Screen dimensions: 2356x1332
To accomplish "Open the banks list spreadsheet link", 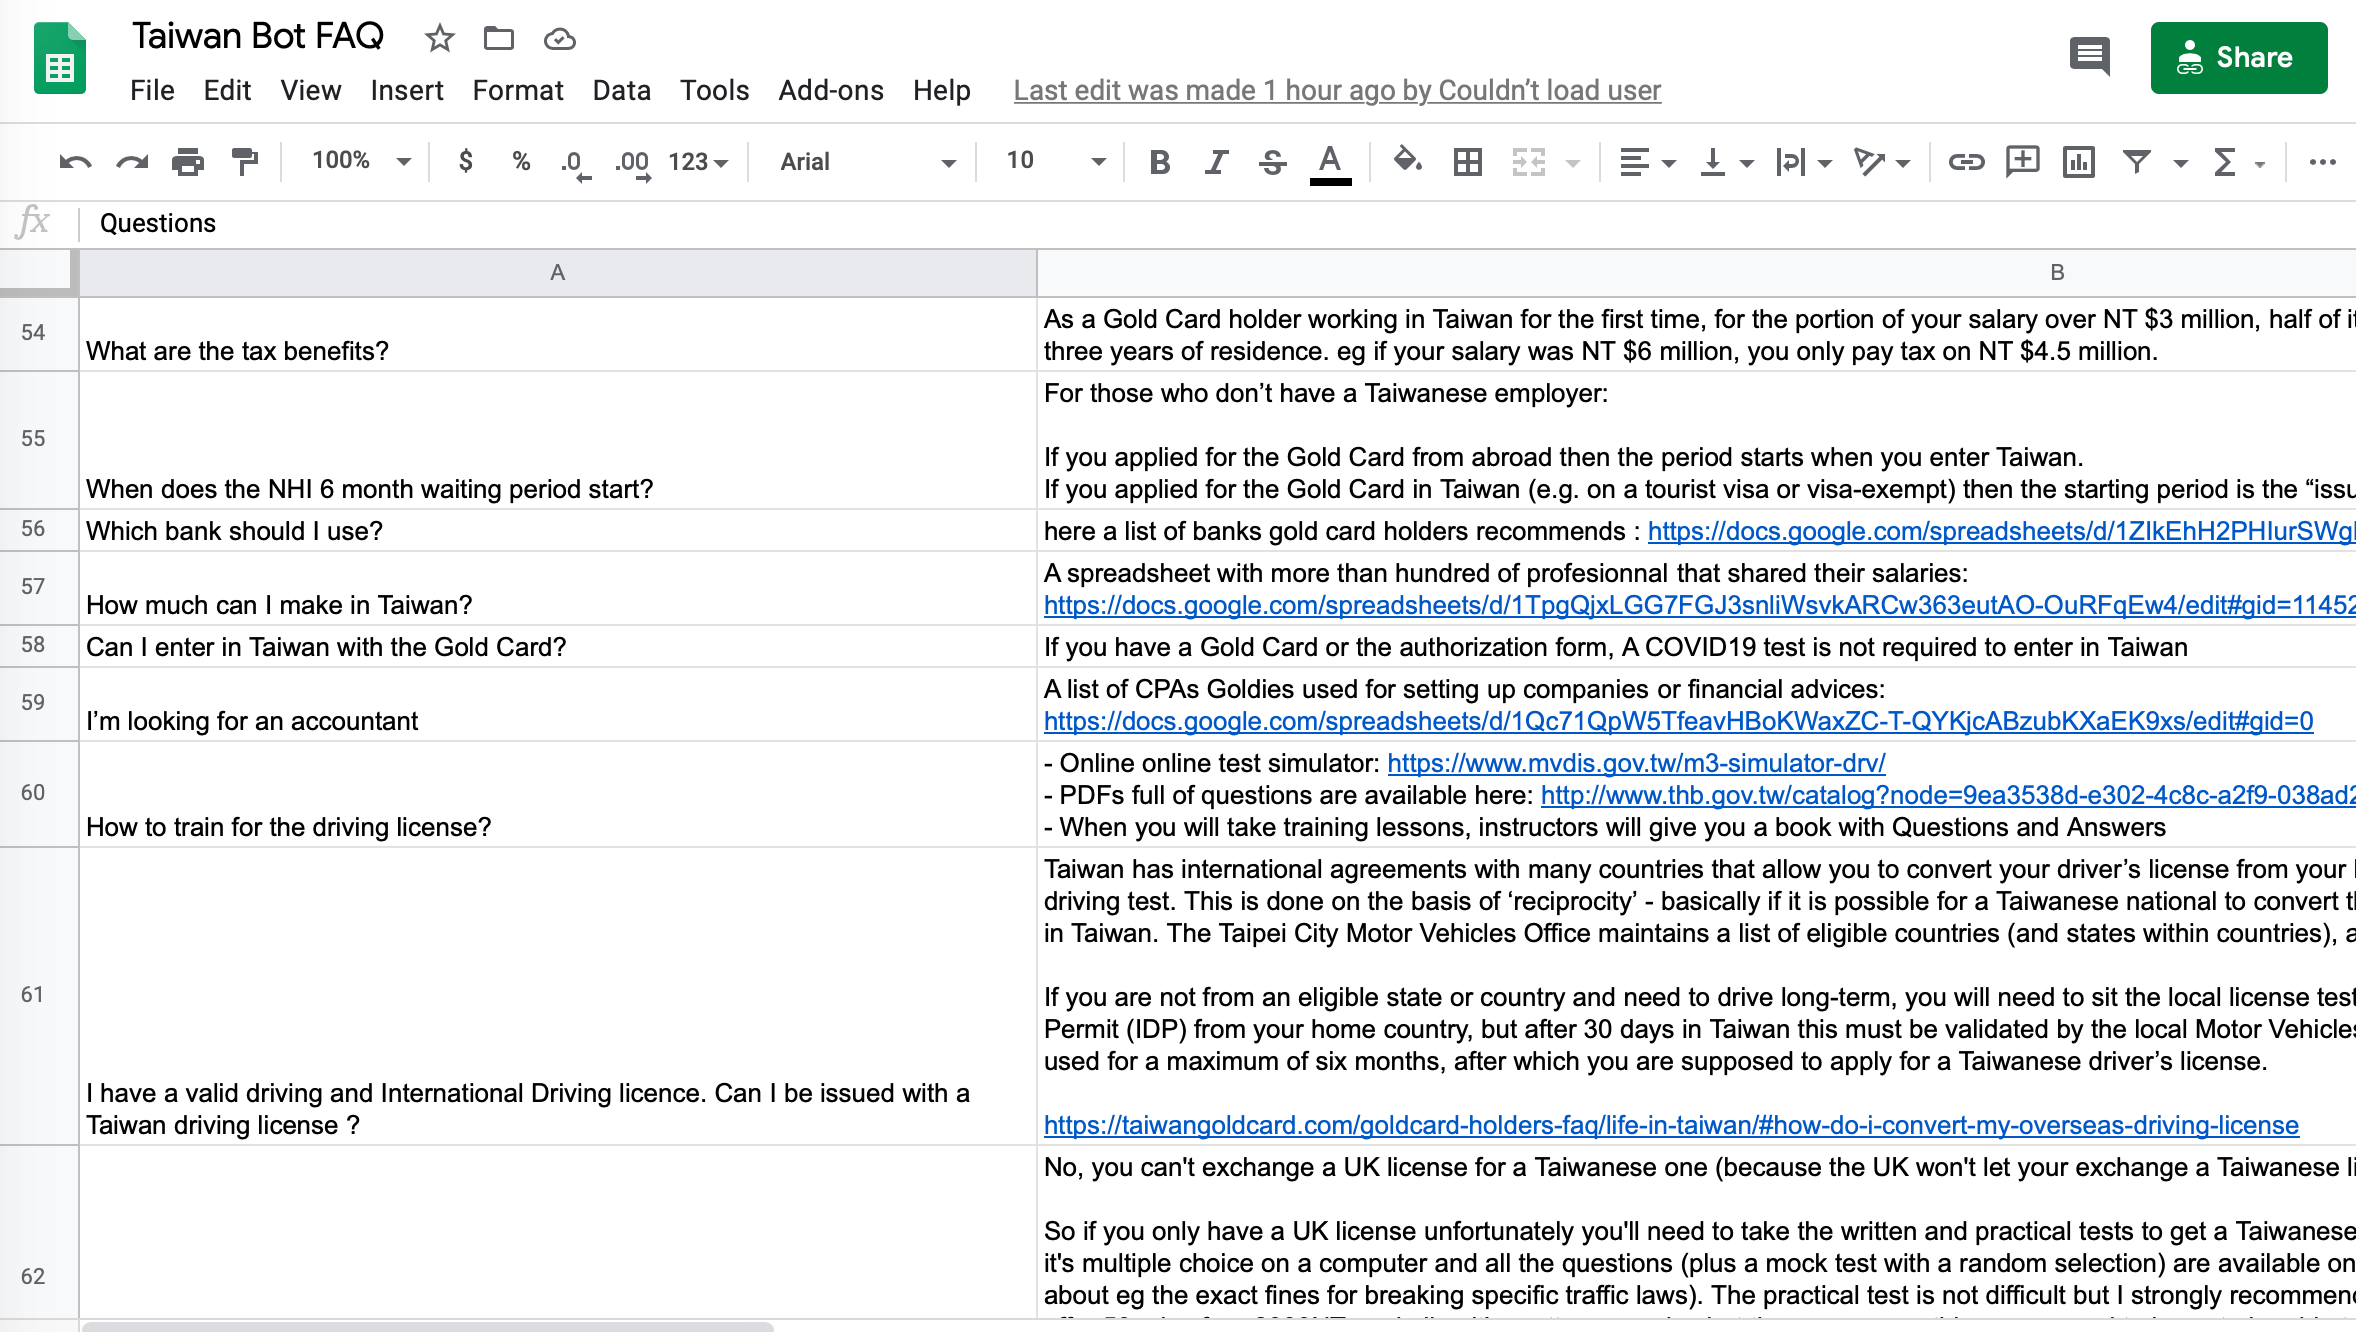I will click(x=2001, y=531).
